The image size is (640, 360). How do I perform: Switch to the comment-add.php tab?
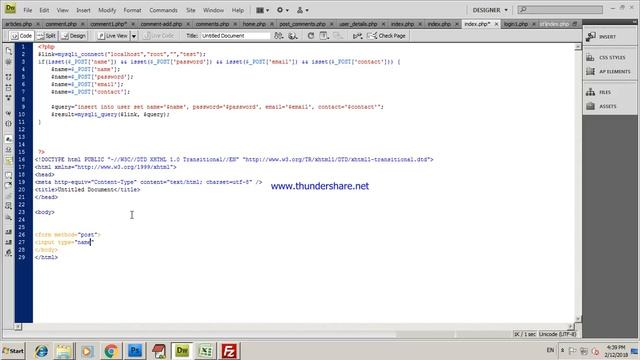point(161,24)
